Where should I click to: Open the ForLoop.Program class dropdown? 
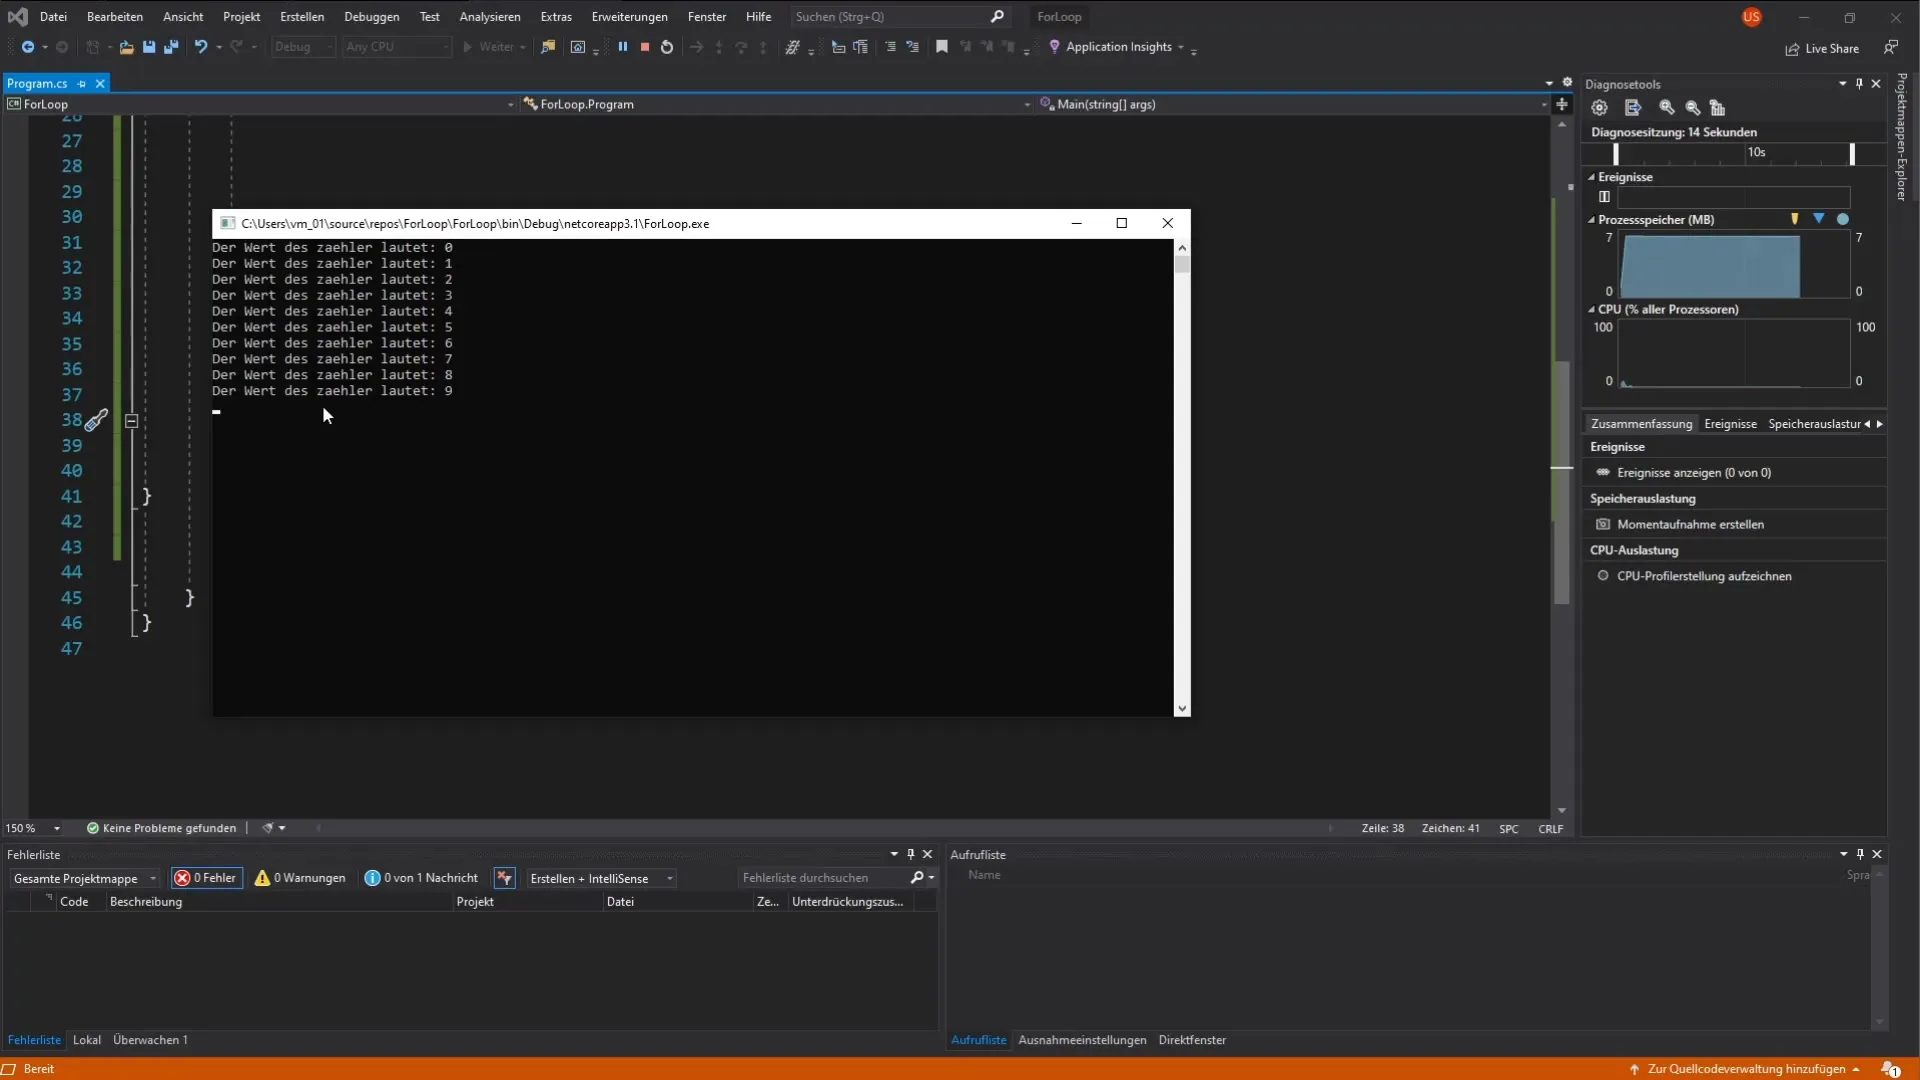click(x=776, y=104)
